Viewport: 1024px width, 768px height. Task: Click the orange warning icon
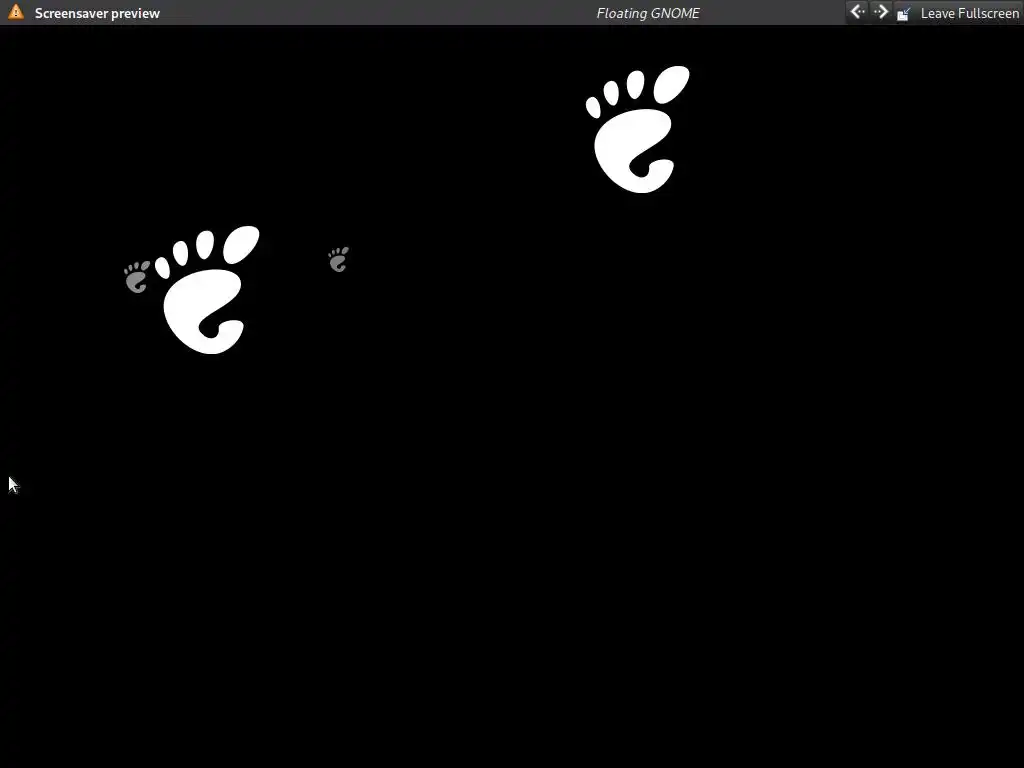pyautogui.click(x=16, y=12)
